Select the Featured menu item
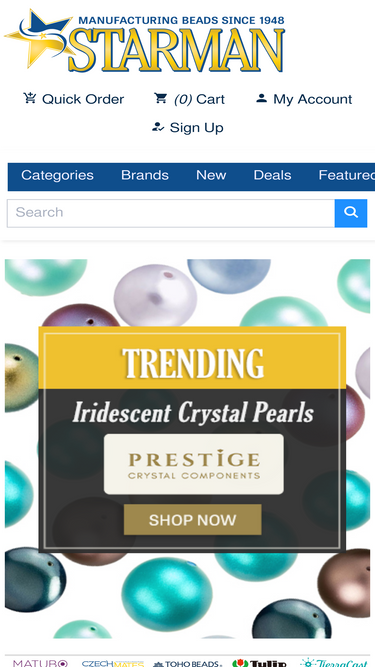Screen dimensions: 375x667 (x=347, y=175)
